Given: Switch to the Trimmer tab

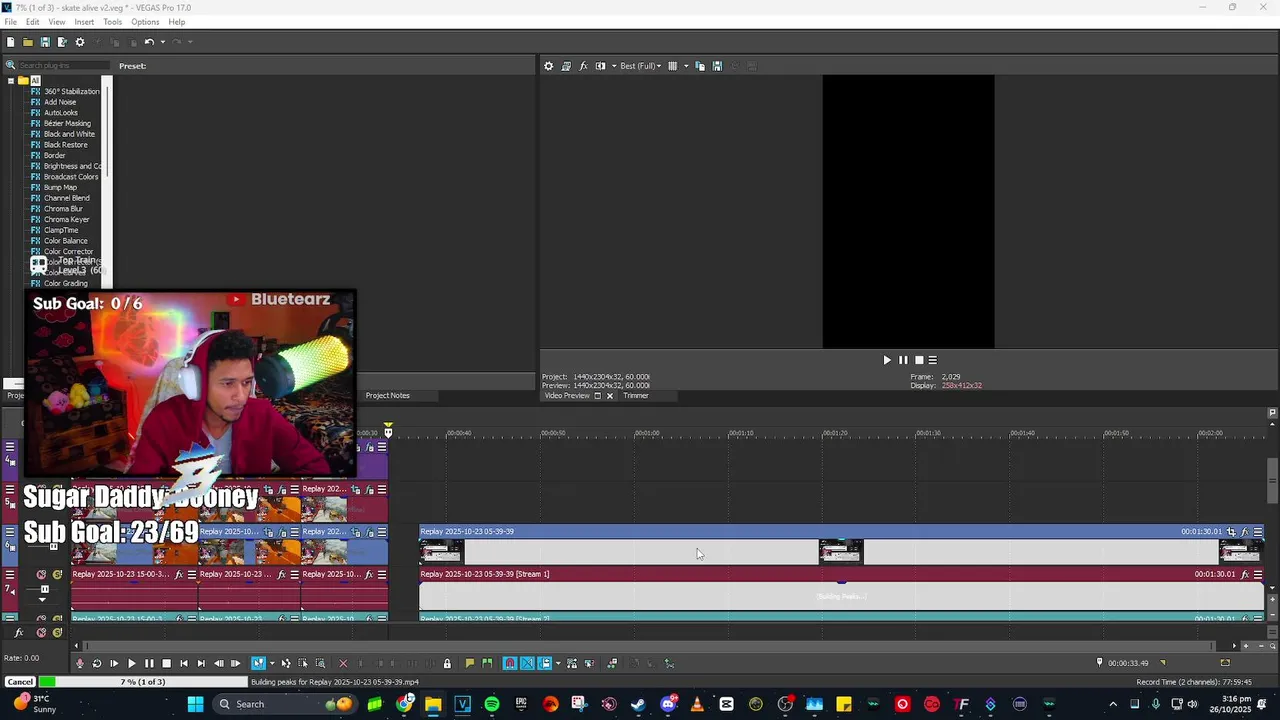Looking at the screenshot, I should tap(636, 396).
